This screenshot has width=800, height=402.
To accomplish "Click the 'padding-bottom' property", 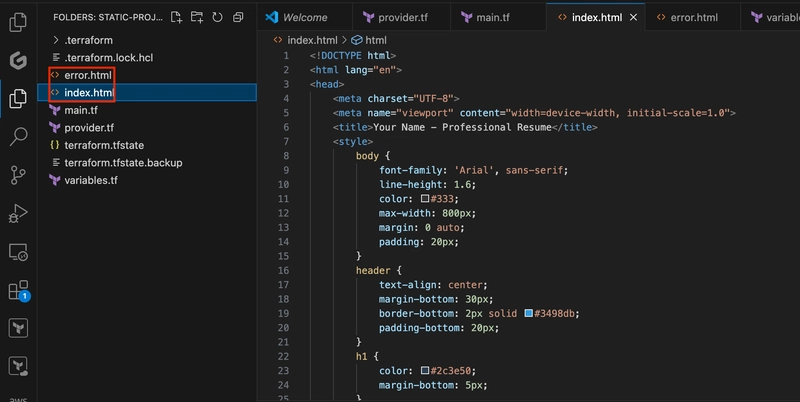I will click(x=419, y=328).
